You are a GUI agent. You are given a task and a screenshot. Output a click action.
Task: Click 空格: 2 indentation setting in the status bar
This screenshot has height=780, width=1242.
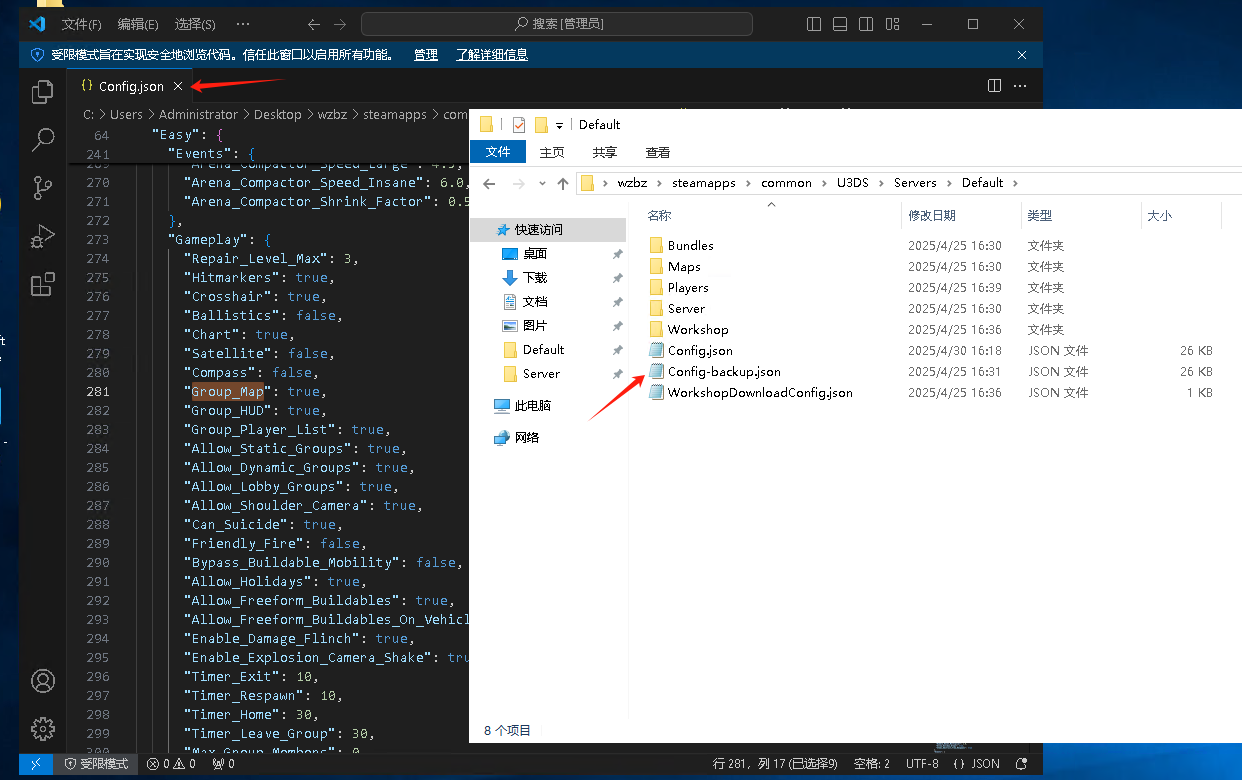pyautogui.click(x=872, y=764)
